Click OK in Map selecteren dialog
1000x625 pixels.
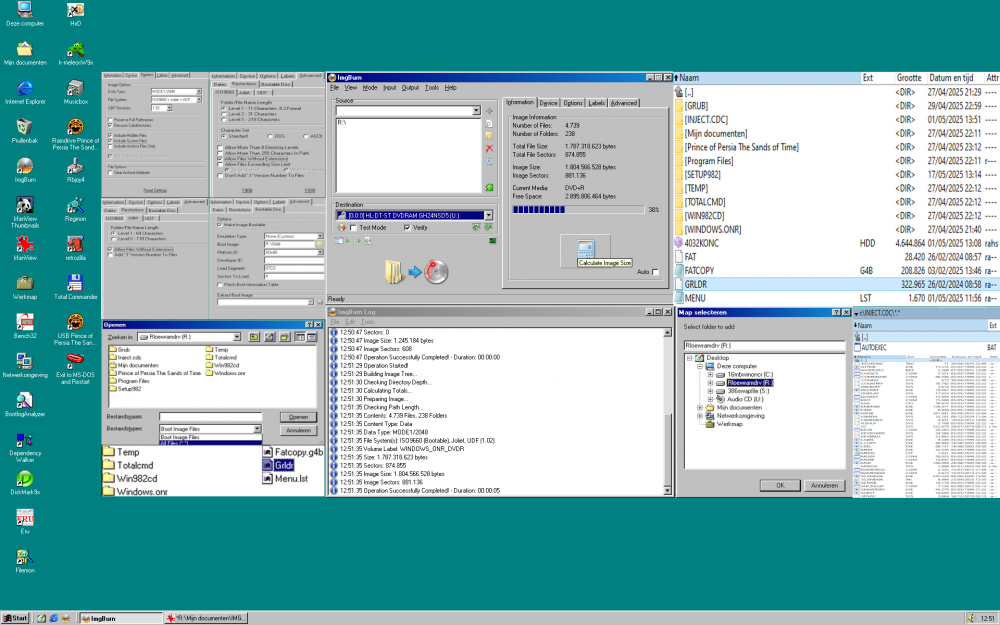tap(778, 485)
